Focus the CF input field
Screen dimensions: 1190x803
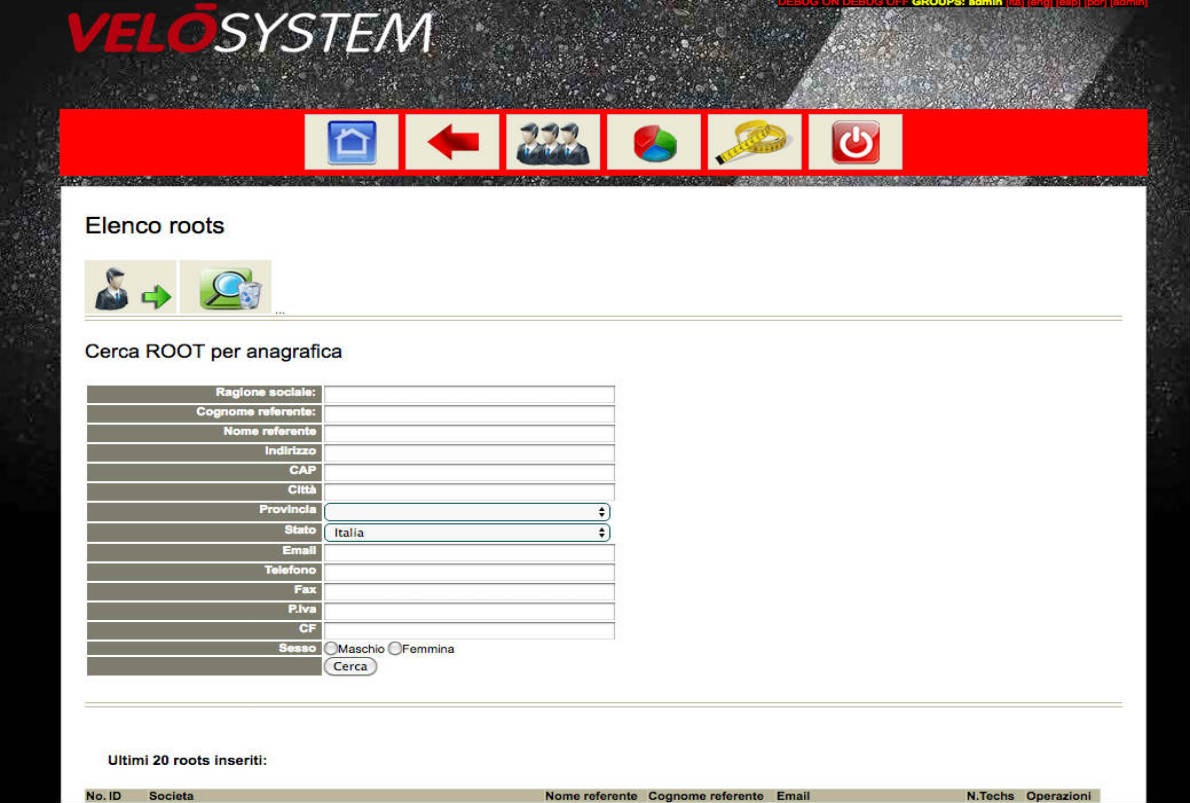pyautogui.click(x=469, y=631)
